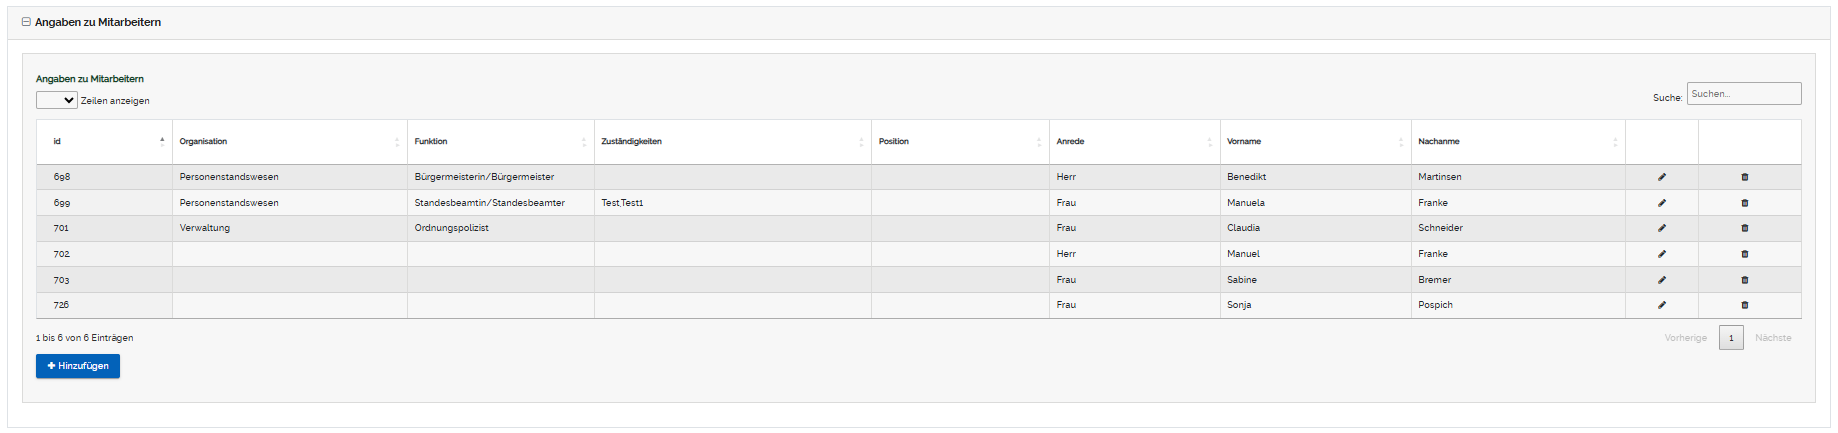Click the Hinzufügen button
Viewport: 1838px width, 433px height.
(x=78, y=366)
